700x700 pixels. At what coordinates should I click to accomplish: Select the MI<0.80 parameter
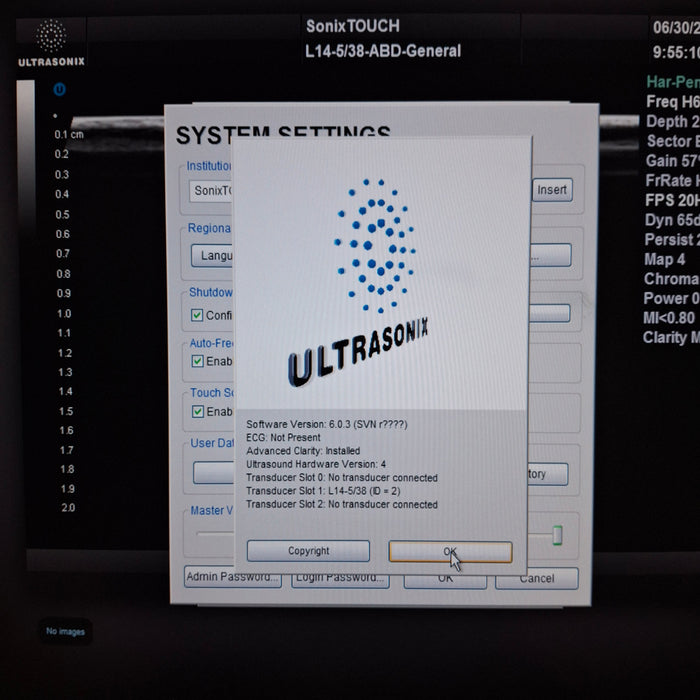669,318
